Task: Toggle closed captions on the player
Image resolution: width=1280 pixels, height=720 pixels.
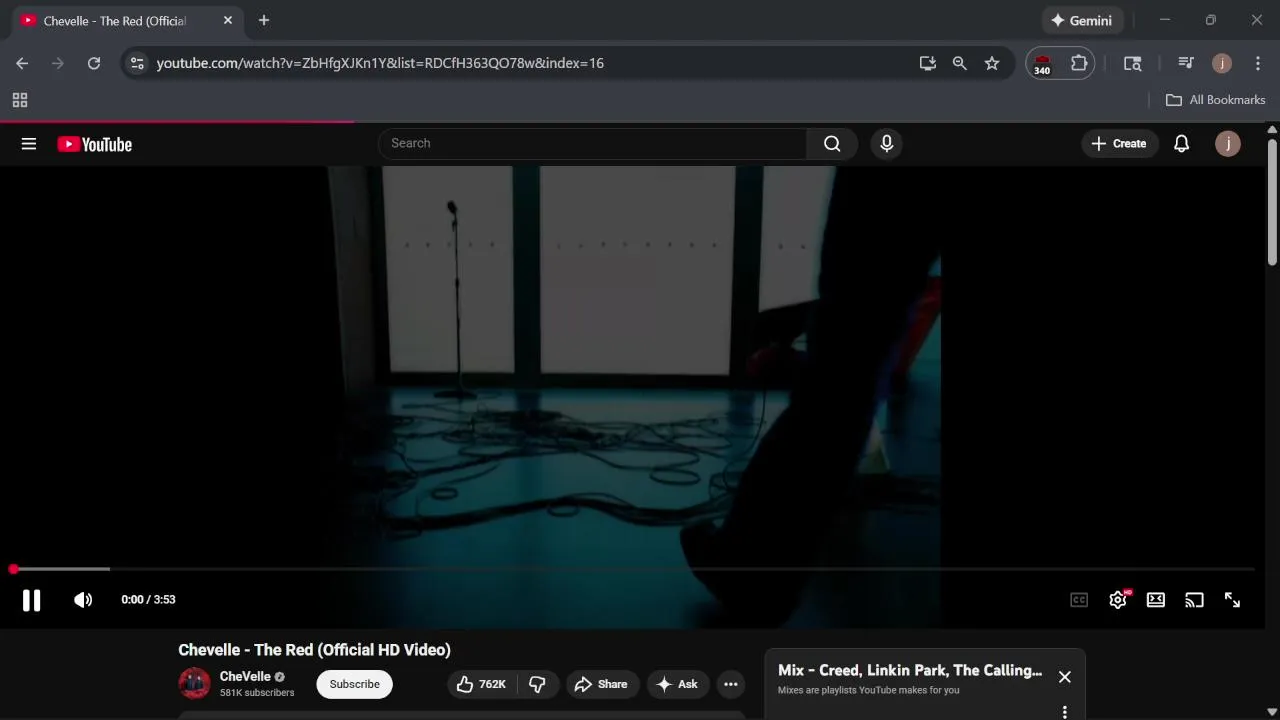Action: (1079, 600)
